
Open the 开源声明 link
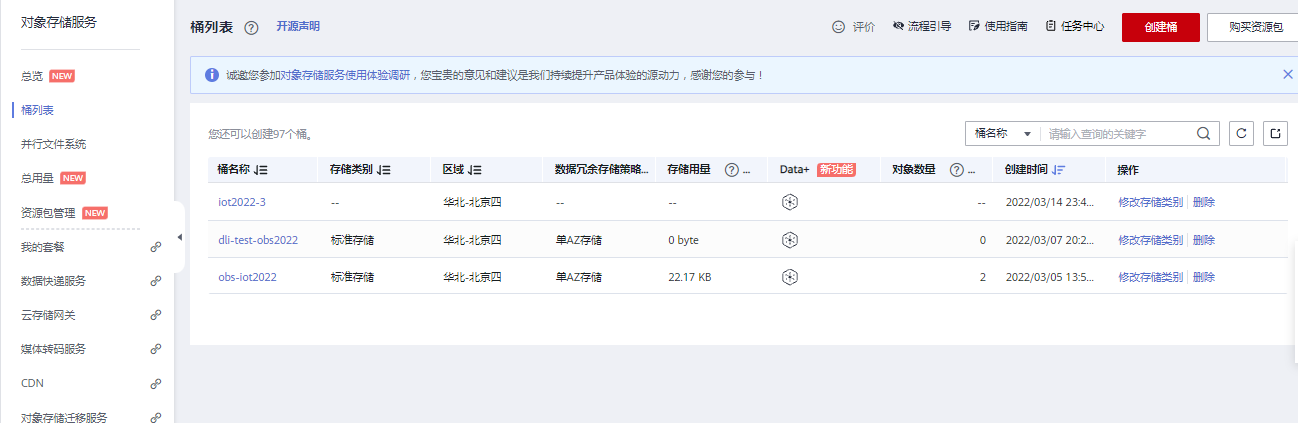coord(298,27)
